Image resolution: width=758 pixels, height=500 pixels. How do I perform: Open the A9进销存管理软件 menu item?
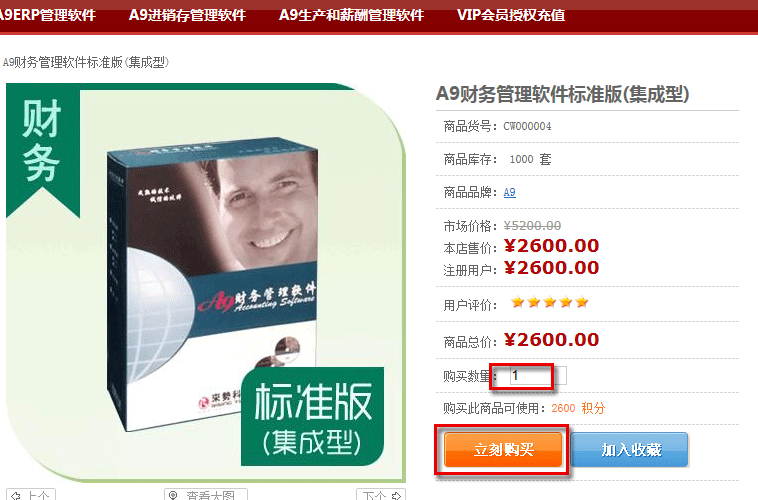click(x=188, y=15)
